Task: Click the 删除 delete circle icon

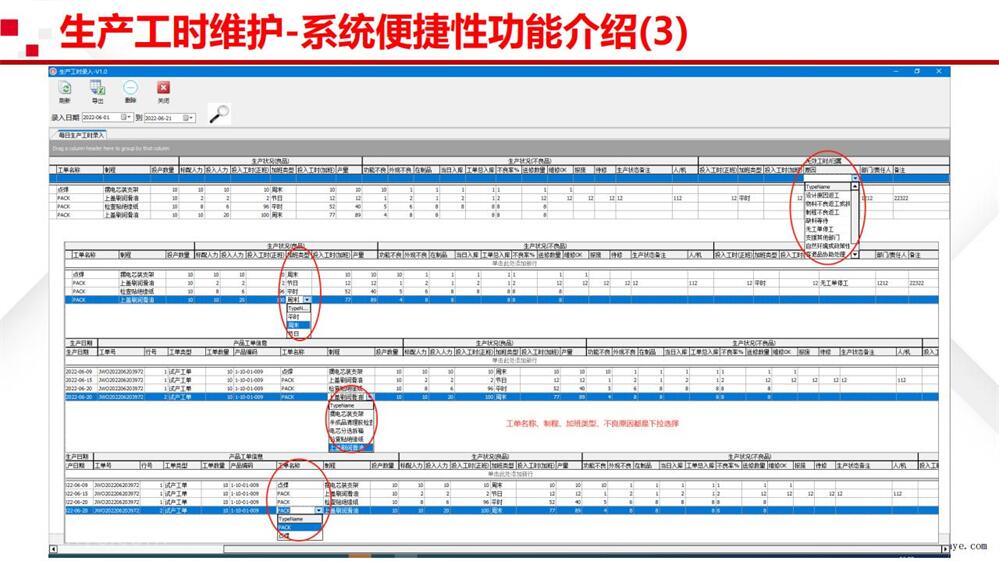Action: pos(130,88)
